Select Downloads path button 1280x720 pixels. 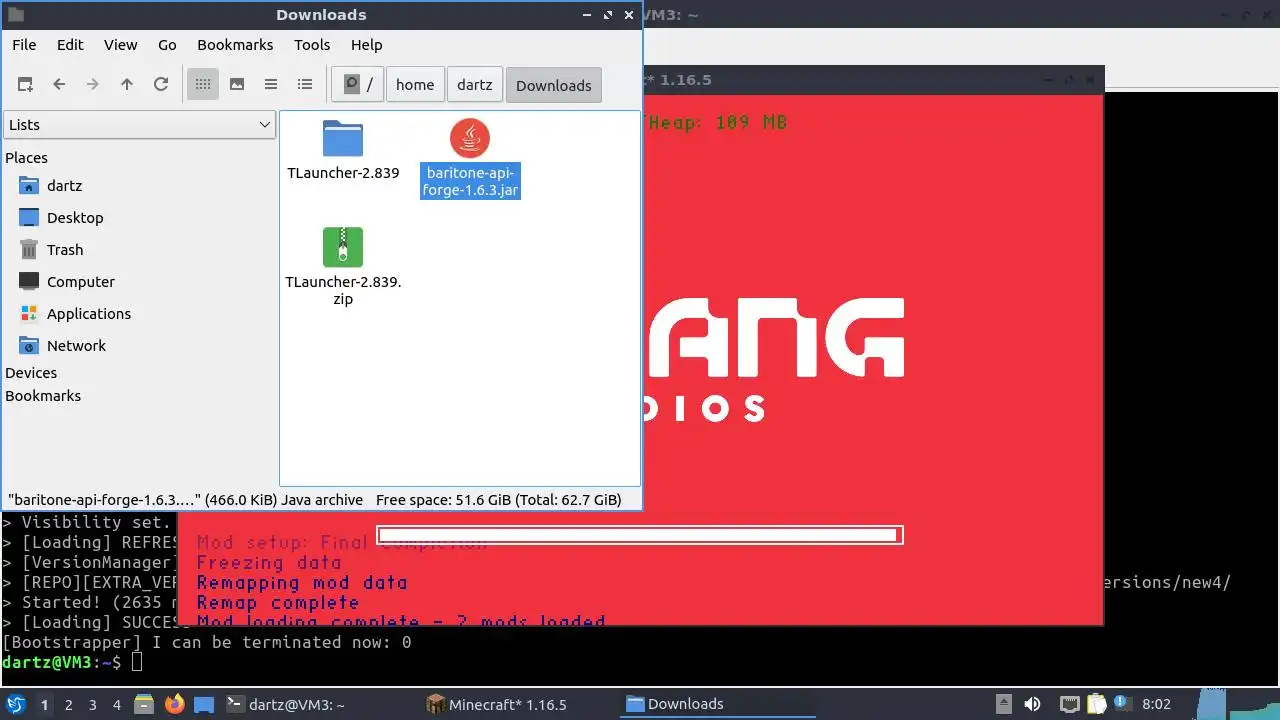point(554,85)
